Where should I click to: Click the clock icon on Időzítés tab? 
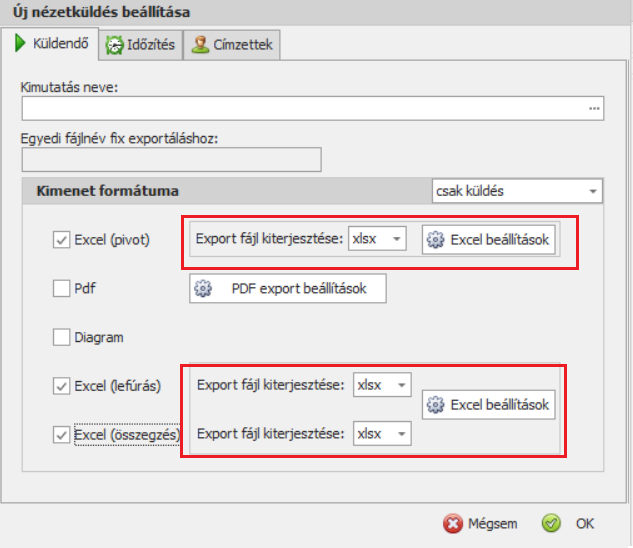[x=115, y=45]
